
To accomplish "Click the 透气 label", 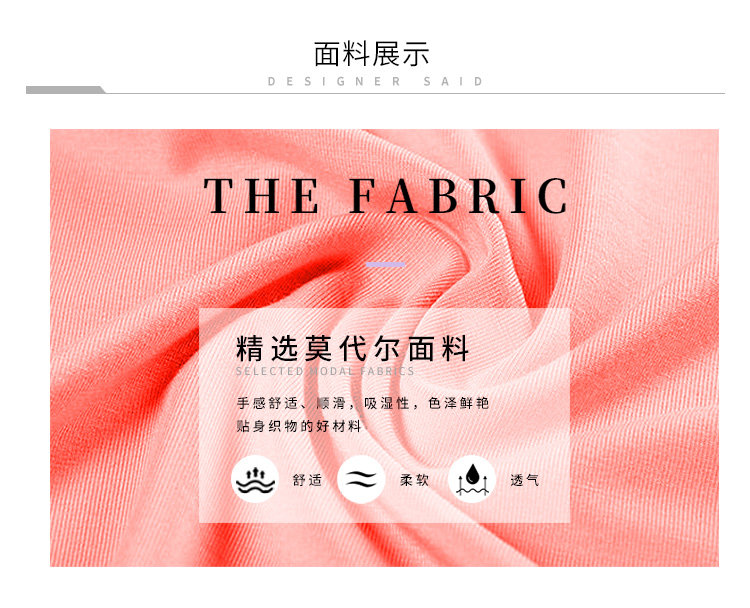I will [525, 480].
